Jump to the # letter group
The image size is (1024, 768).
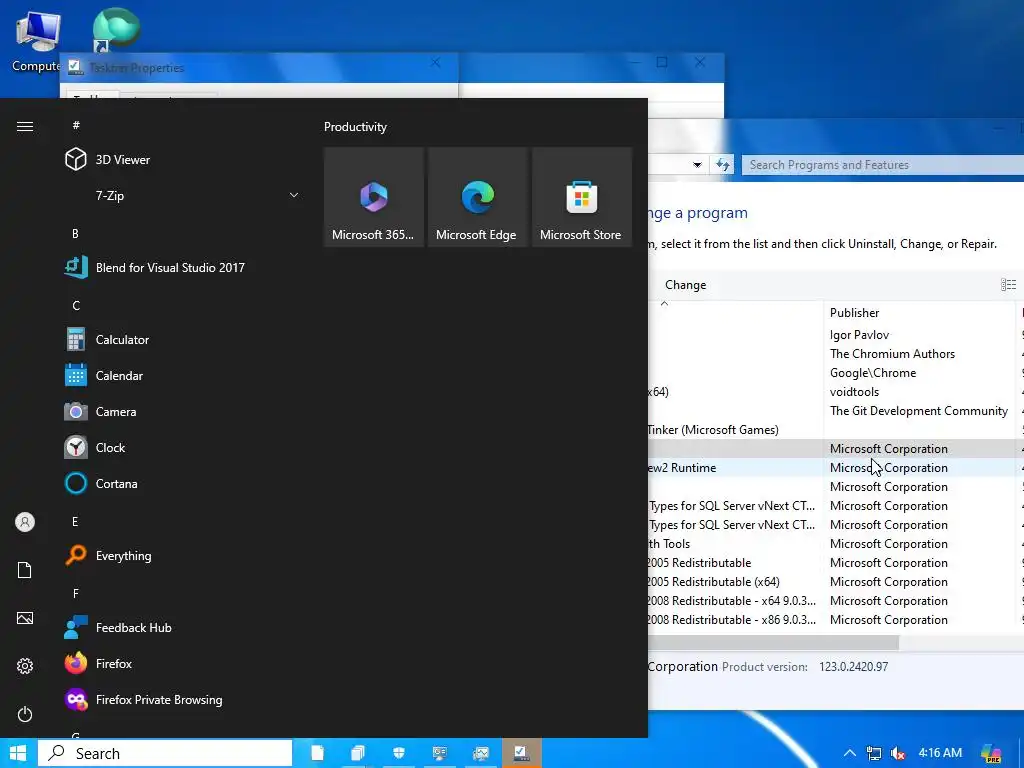76,125
